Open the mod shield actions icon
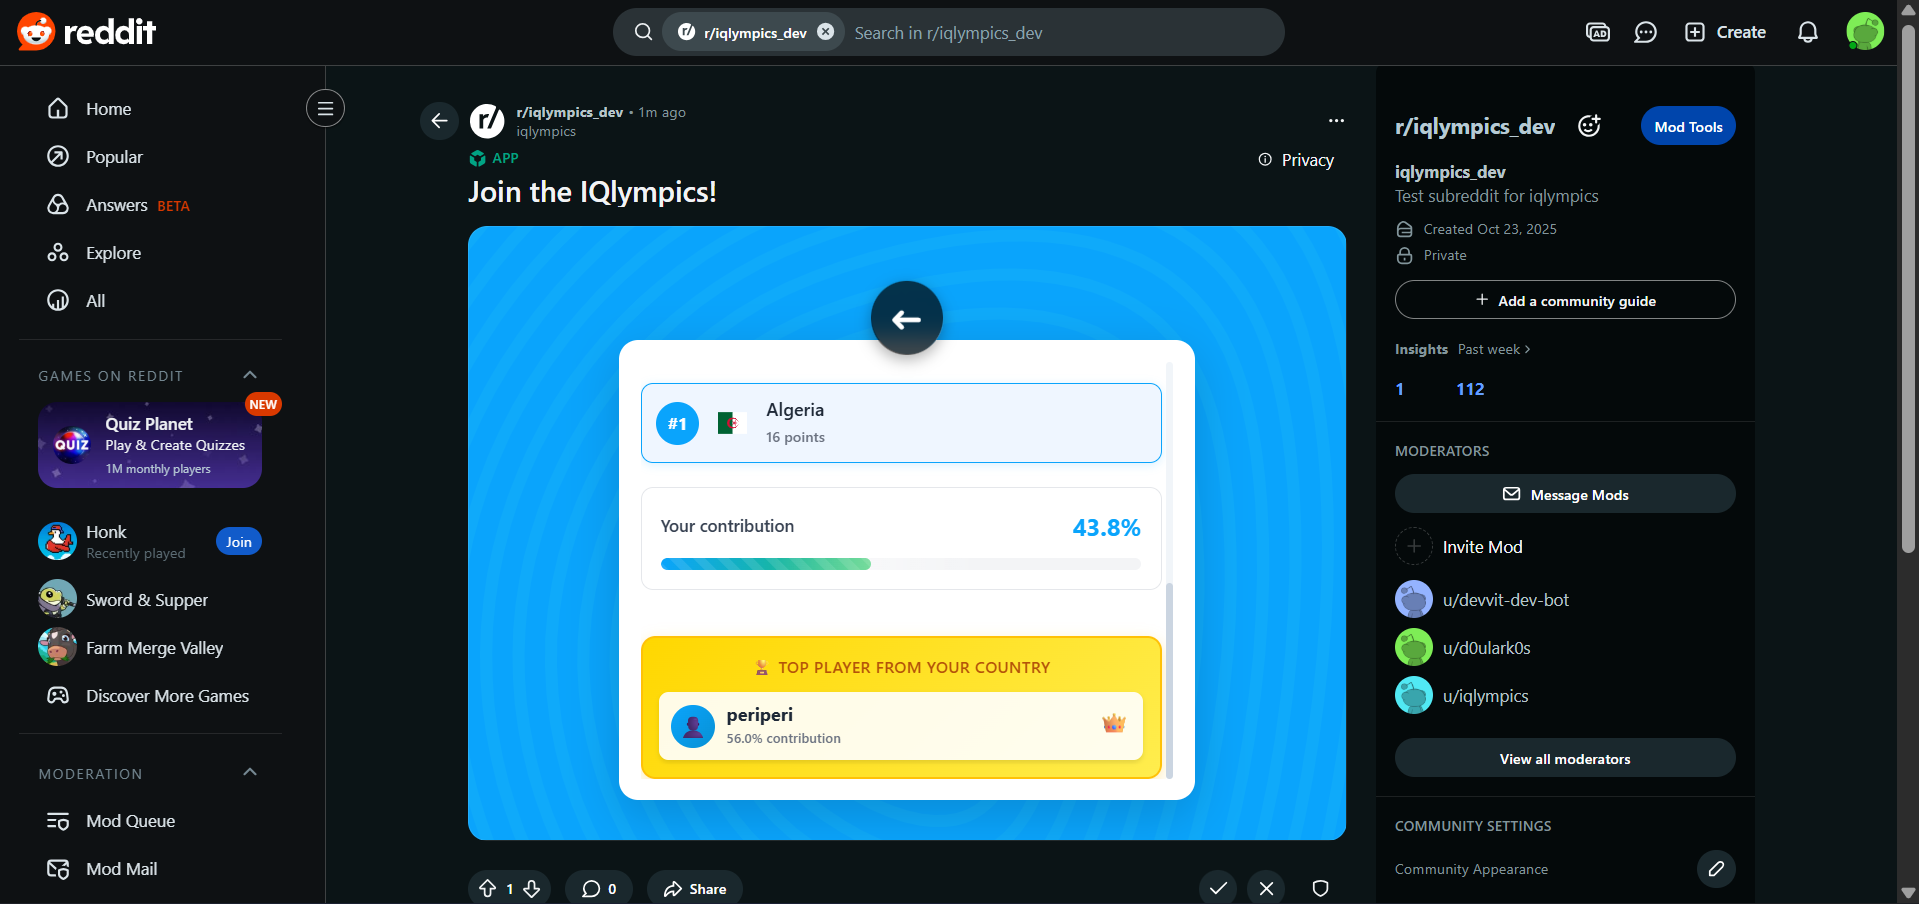This screenshot has width=1919, height=904. (1320, 888)
